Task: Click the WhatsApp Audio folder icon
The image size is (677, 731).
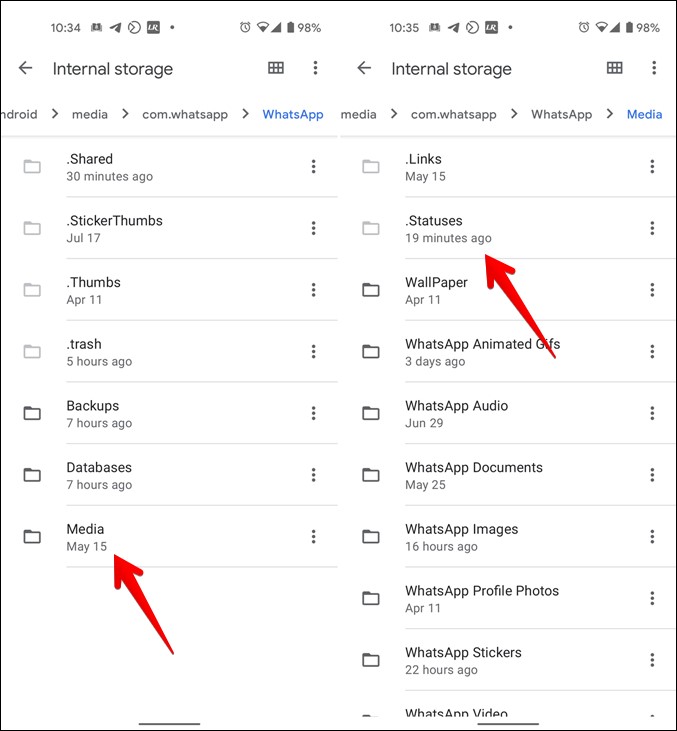Action: 371,414
